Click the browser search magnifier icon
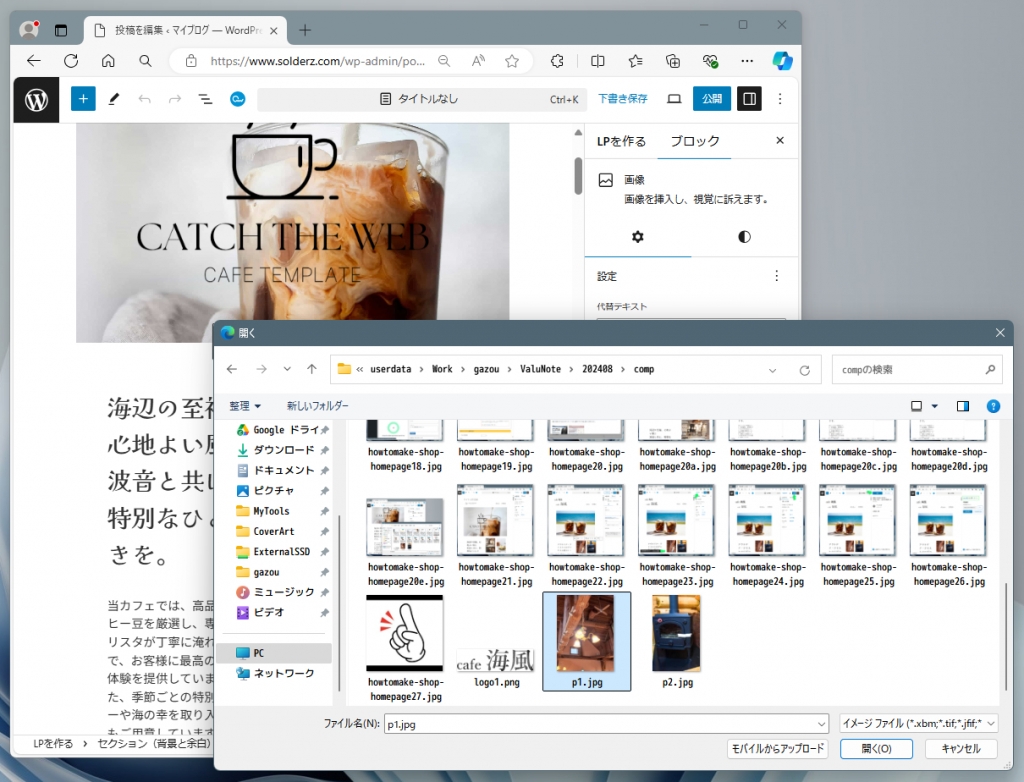Image resolution: width=1024 pixels, height=782 pixels. (x=145, y=61)
